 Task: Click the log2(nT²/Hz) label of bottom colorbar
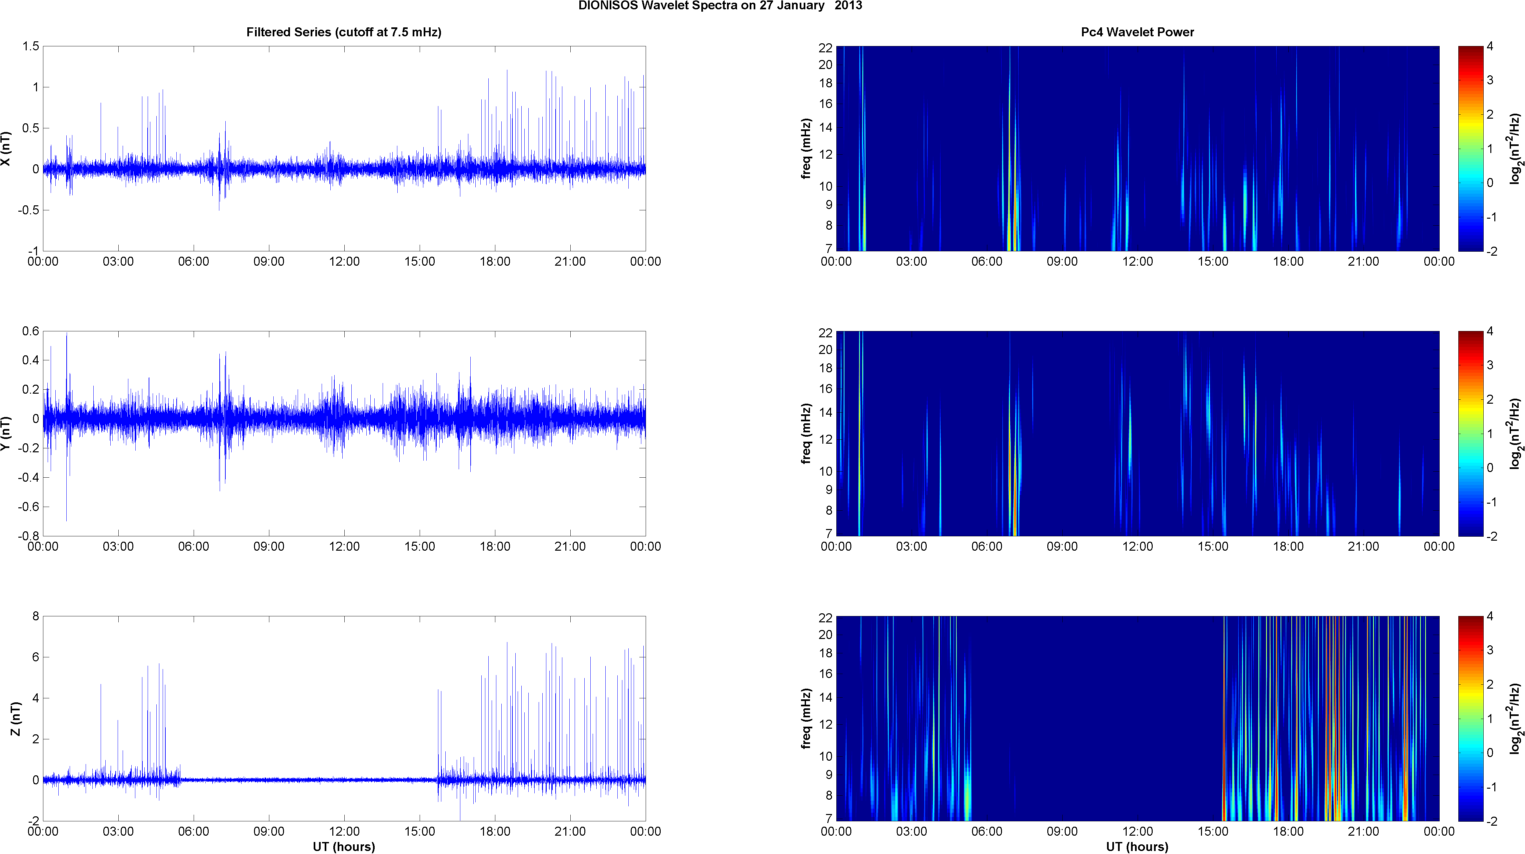tap(1516, 719)
